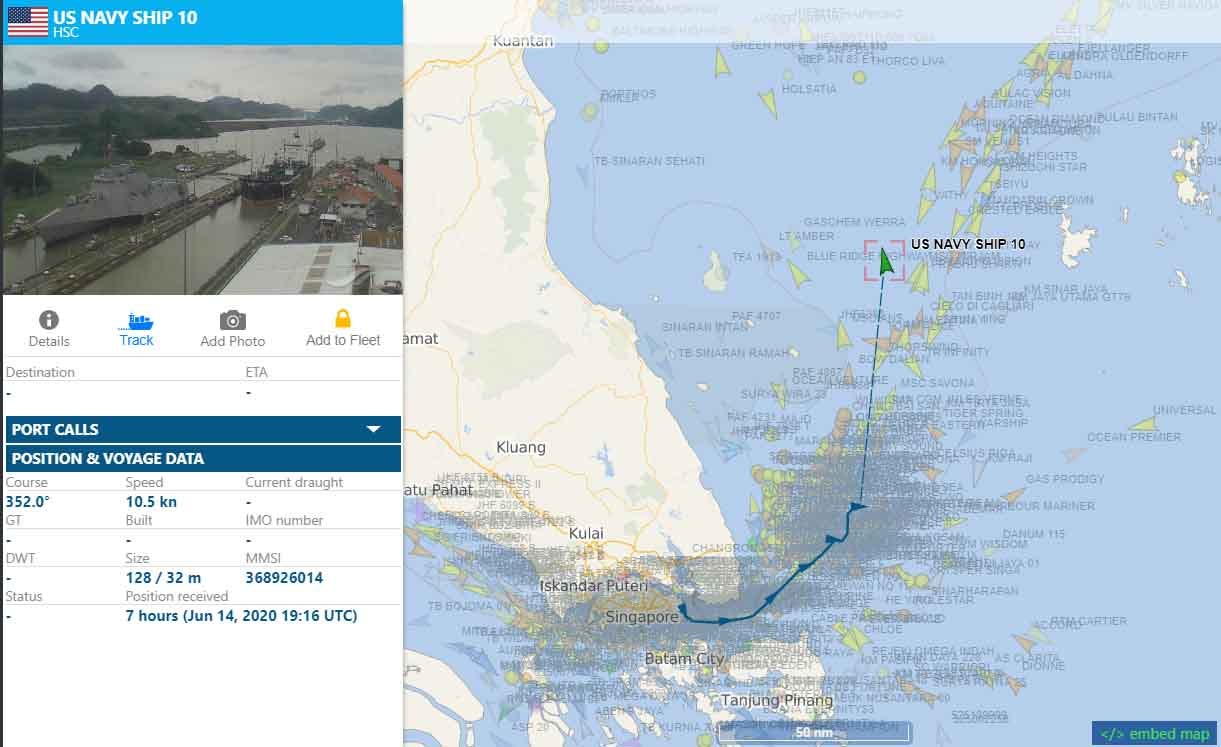The width and height of the screenshot is (1221, 747).
Task: Click the Singapore city label on map
Action: pos(642,617)
